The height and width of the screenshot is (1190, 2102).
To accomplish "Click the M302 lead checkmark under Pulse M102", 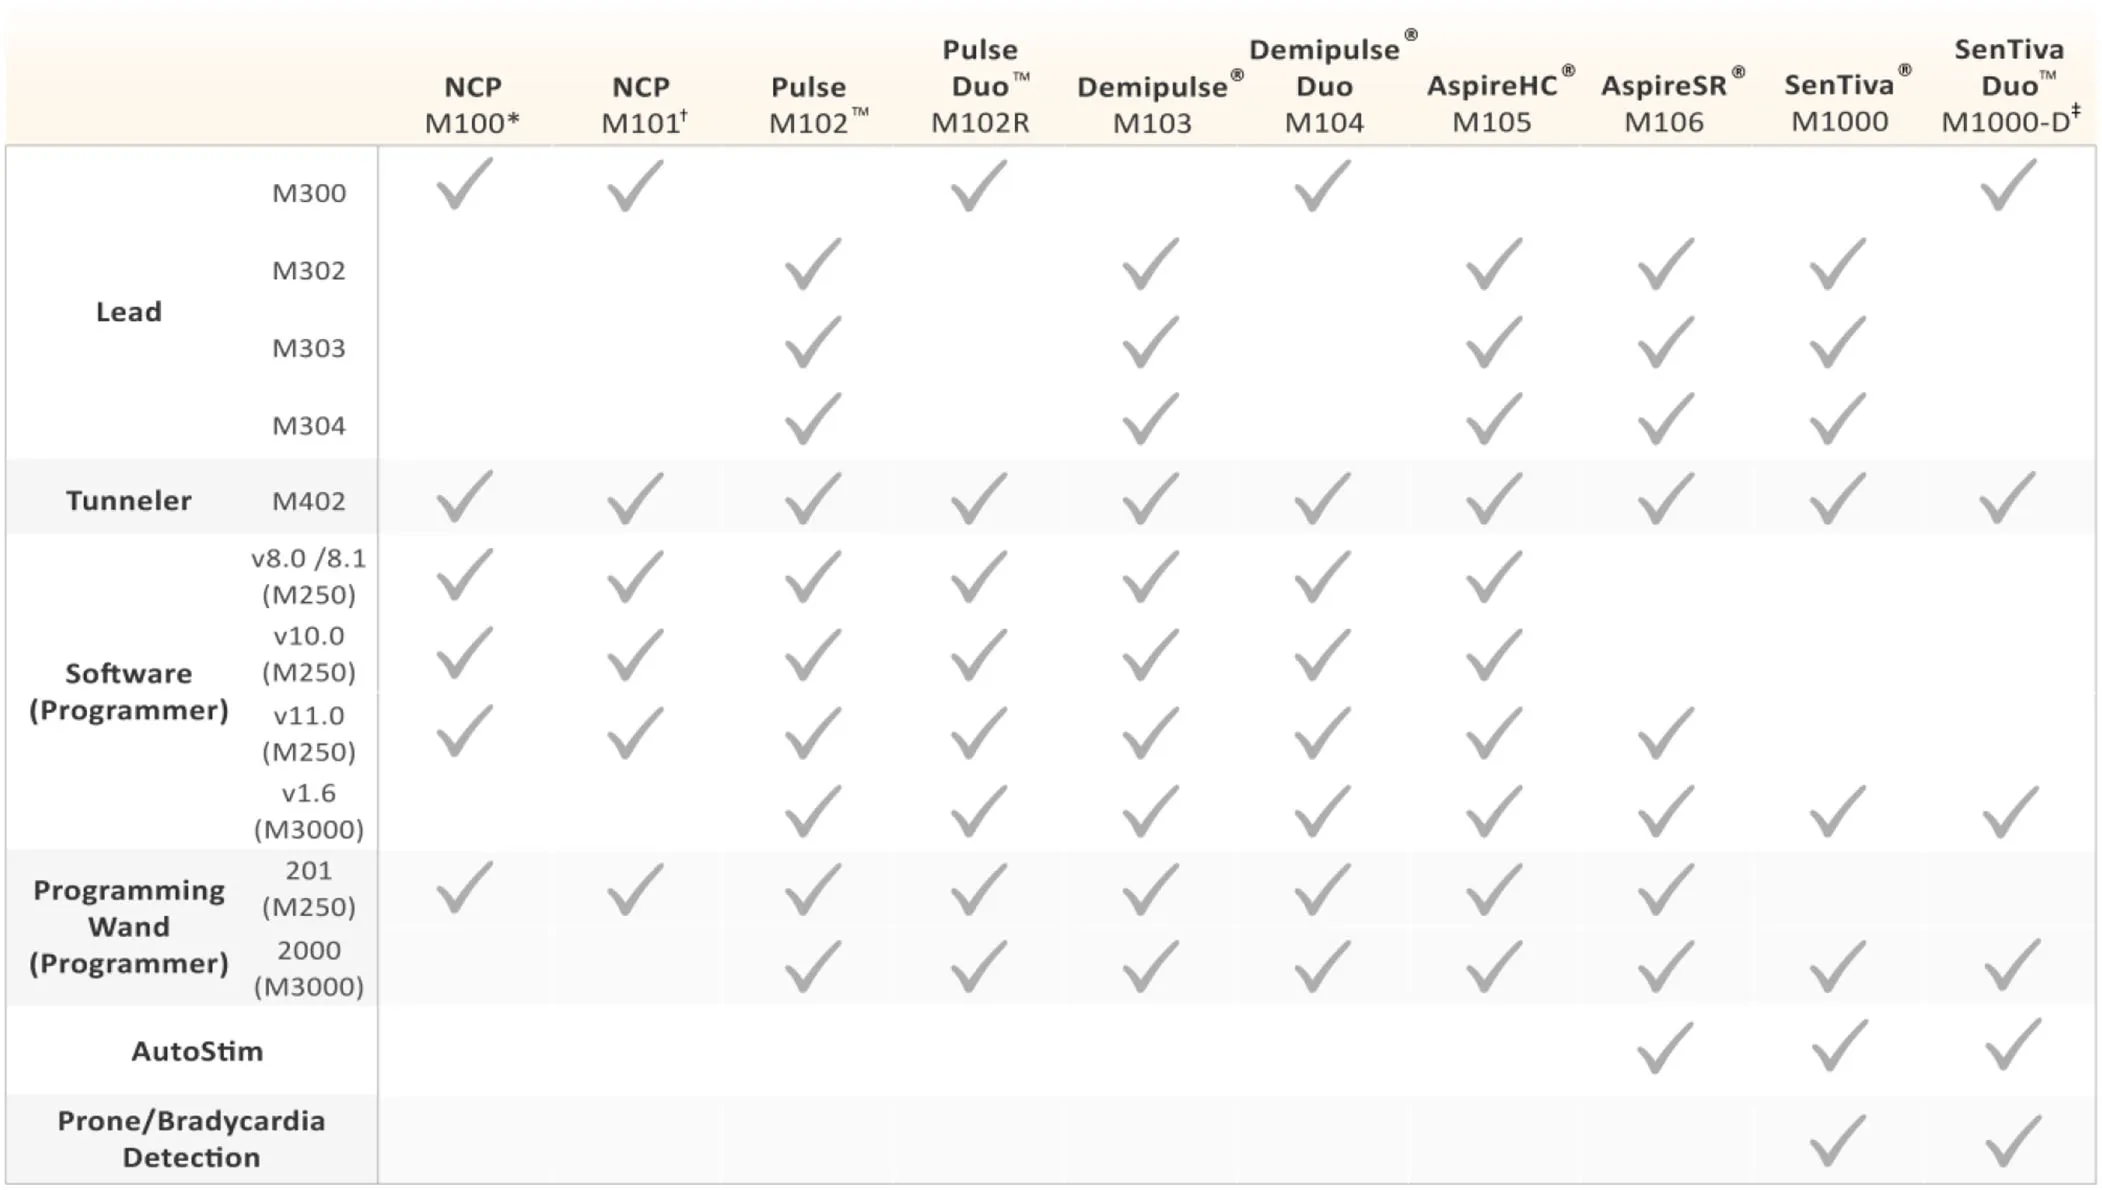I will [x=812, y=265].
